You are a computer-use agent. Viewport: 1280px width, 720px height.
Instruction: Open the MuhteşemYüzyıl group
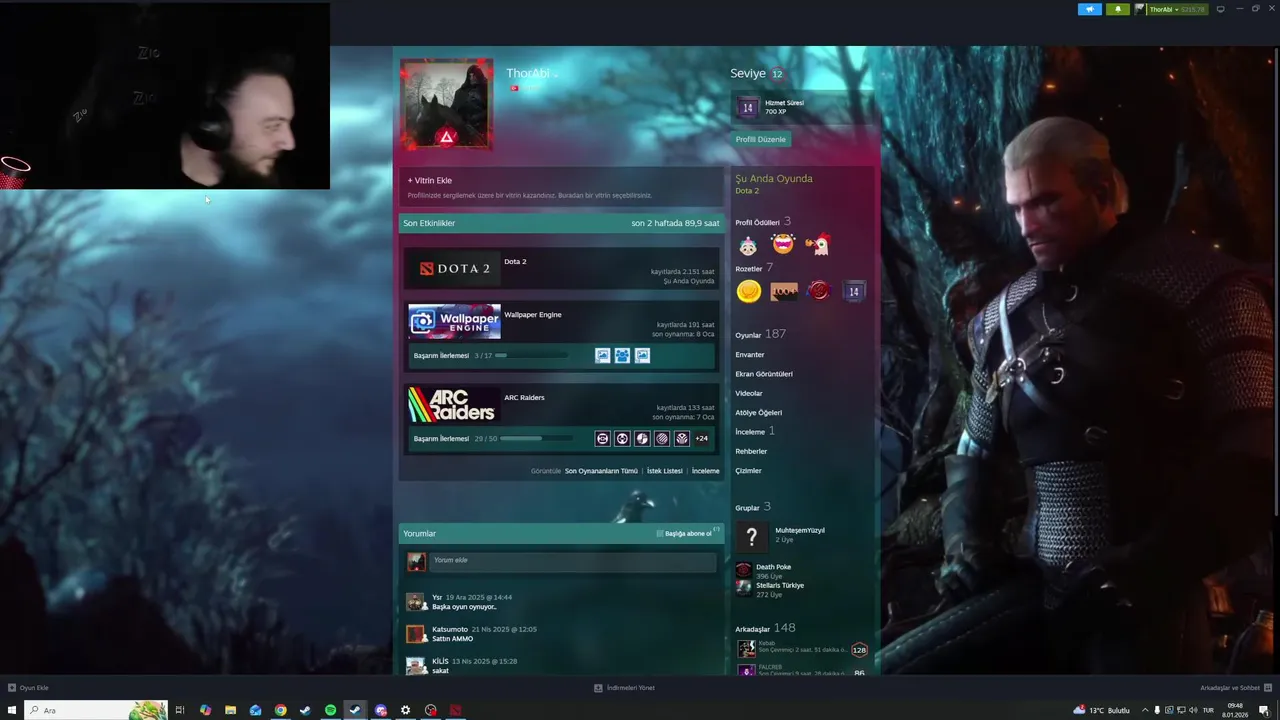(800, 530)
